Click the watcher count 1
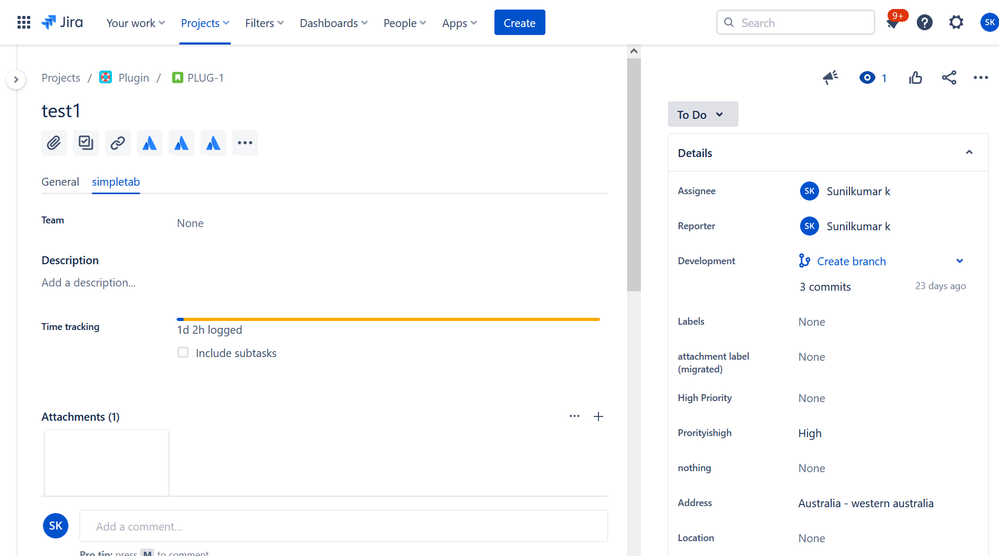This screenshot has height=556, width=999. pyautogui.click(x=884, y=78)
